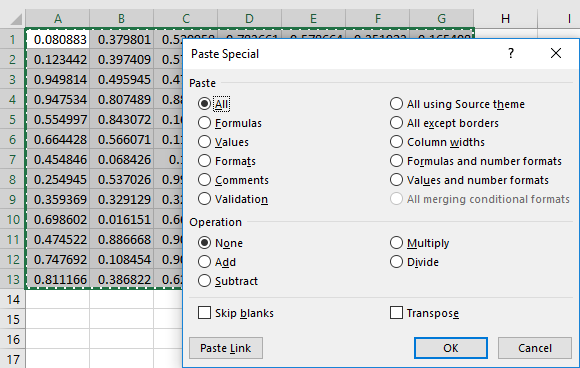Select Comments paste radio button
This screenshot has width=580, height=368.
pyautogui.click(x=205, y=180)
